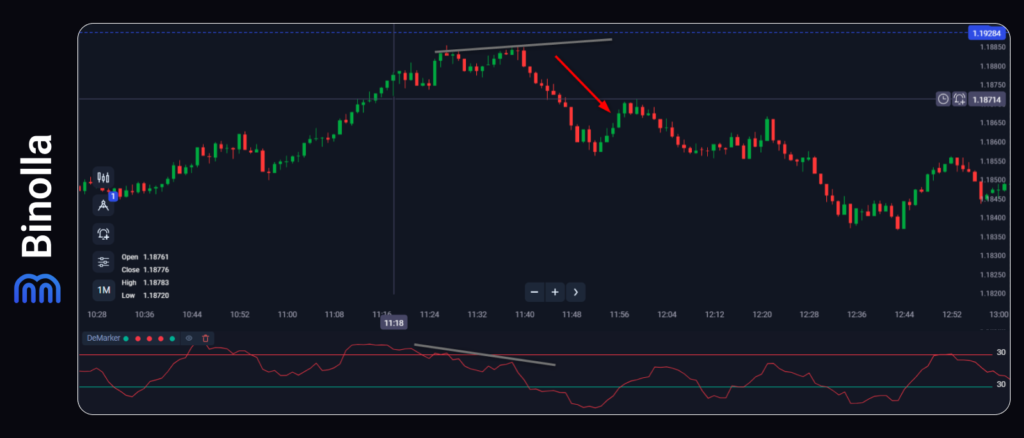Click the Open value 1.18761

(x=156, y=257)
